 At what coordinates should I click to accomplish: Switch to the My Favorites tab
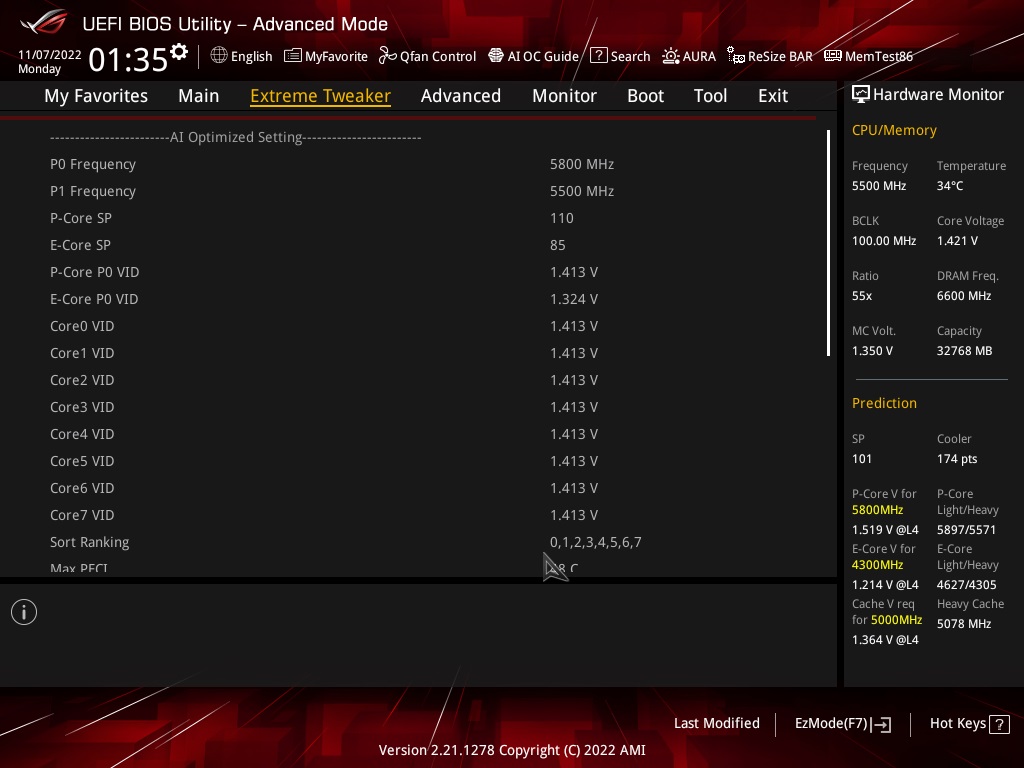(96, 96)
